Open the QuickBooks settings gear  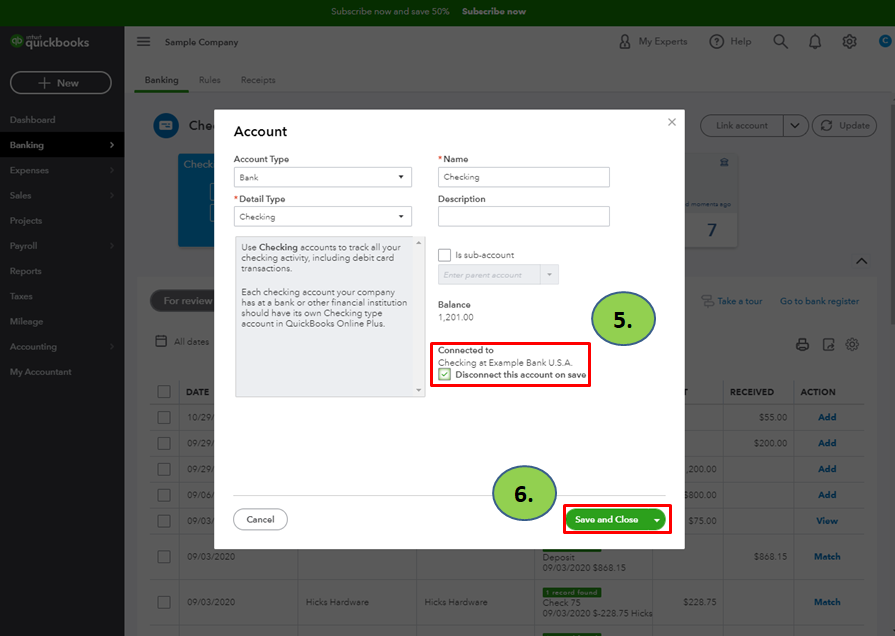pos(849,41)
